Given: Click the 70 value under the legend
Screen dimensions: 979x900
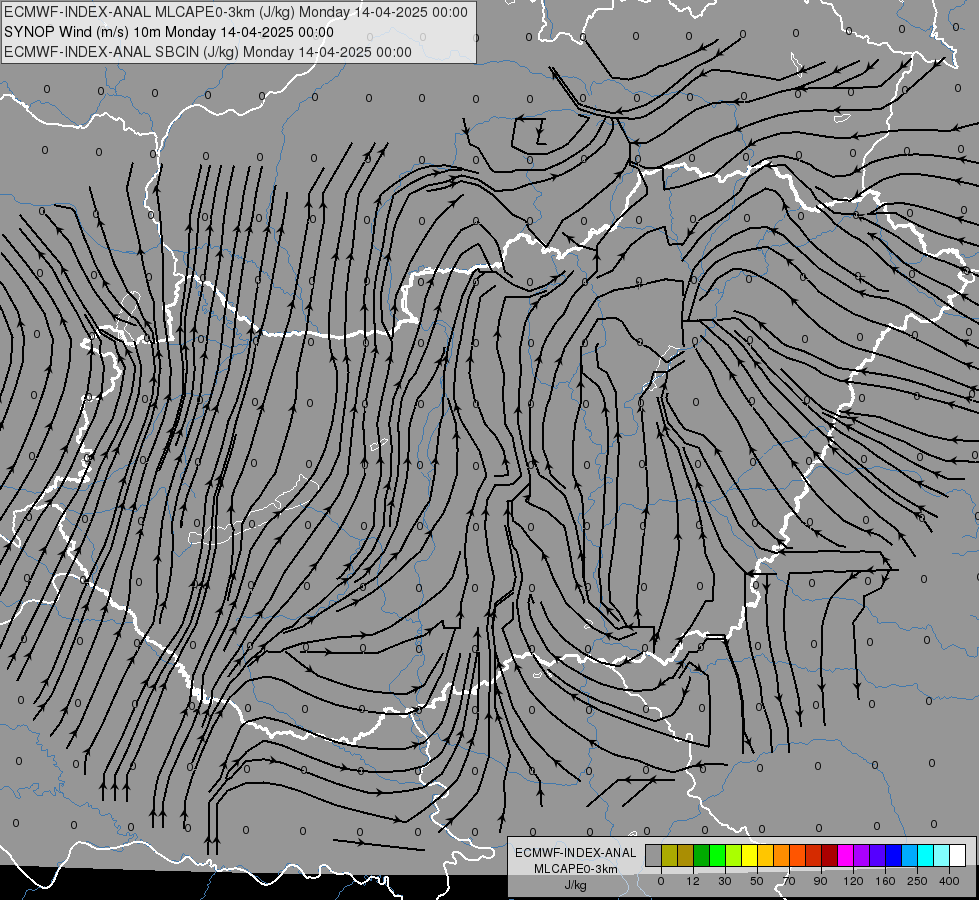Looking at the screenshot, I should click(x=789, y=882).
